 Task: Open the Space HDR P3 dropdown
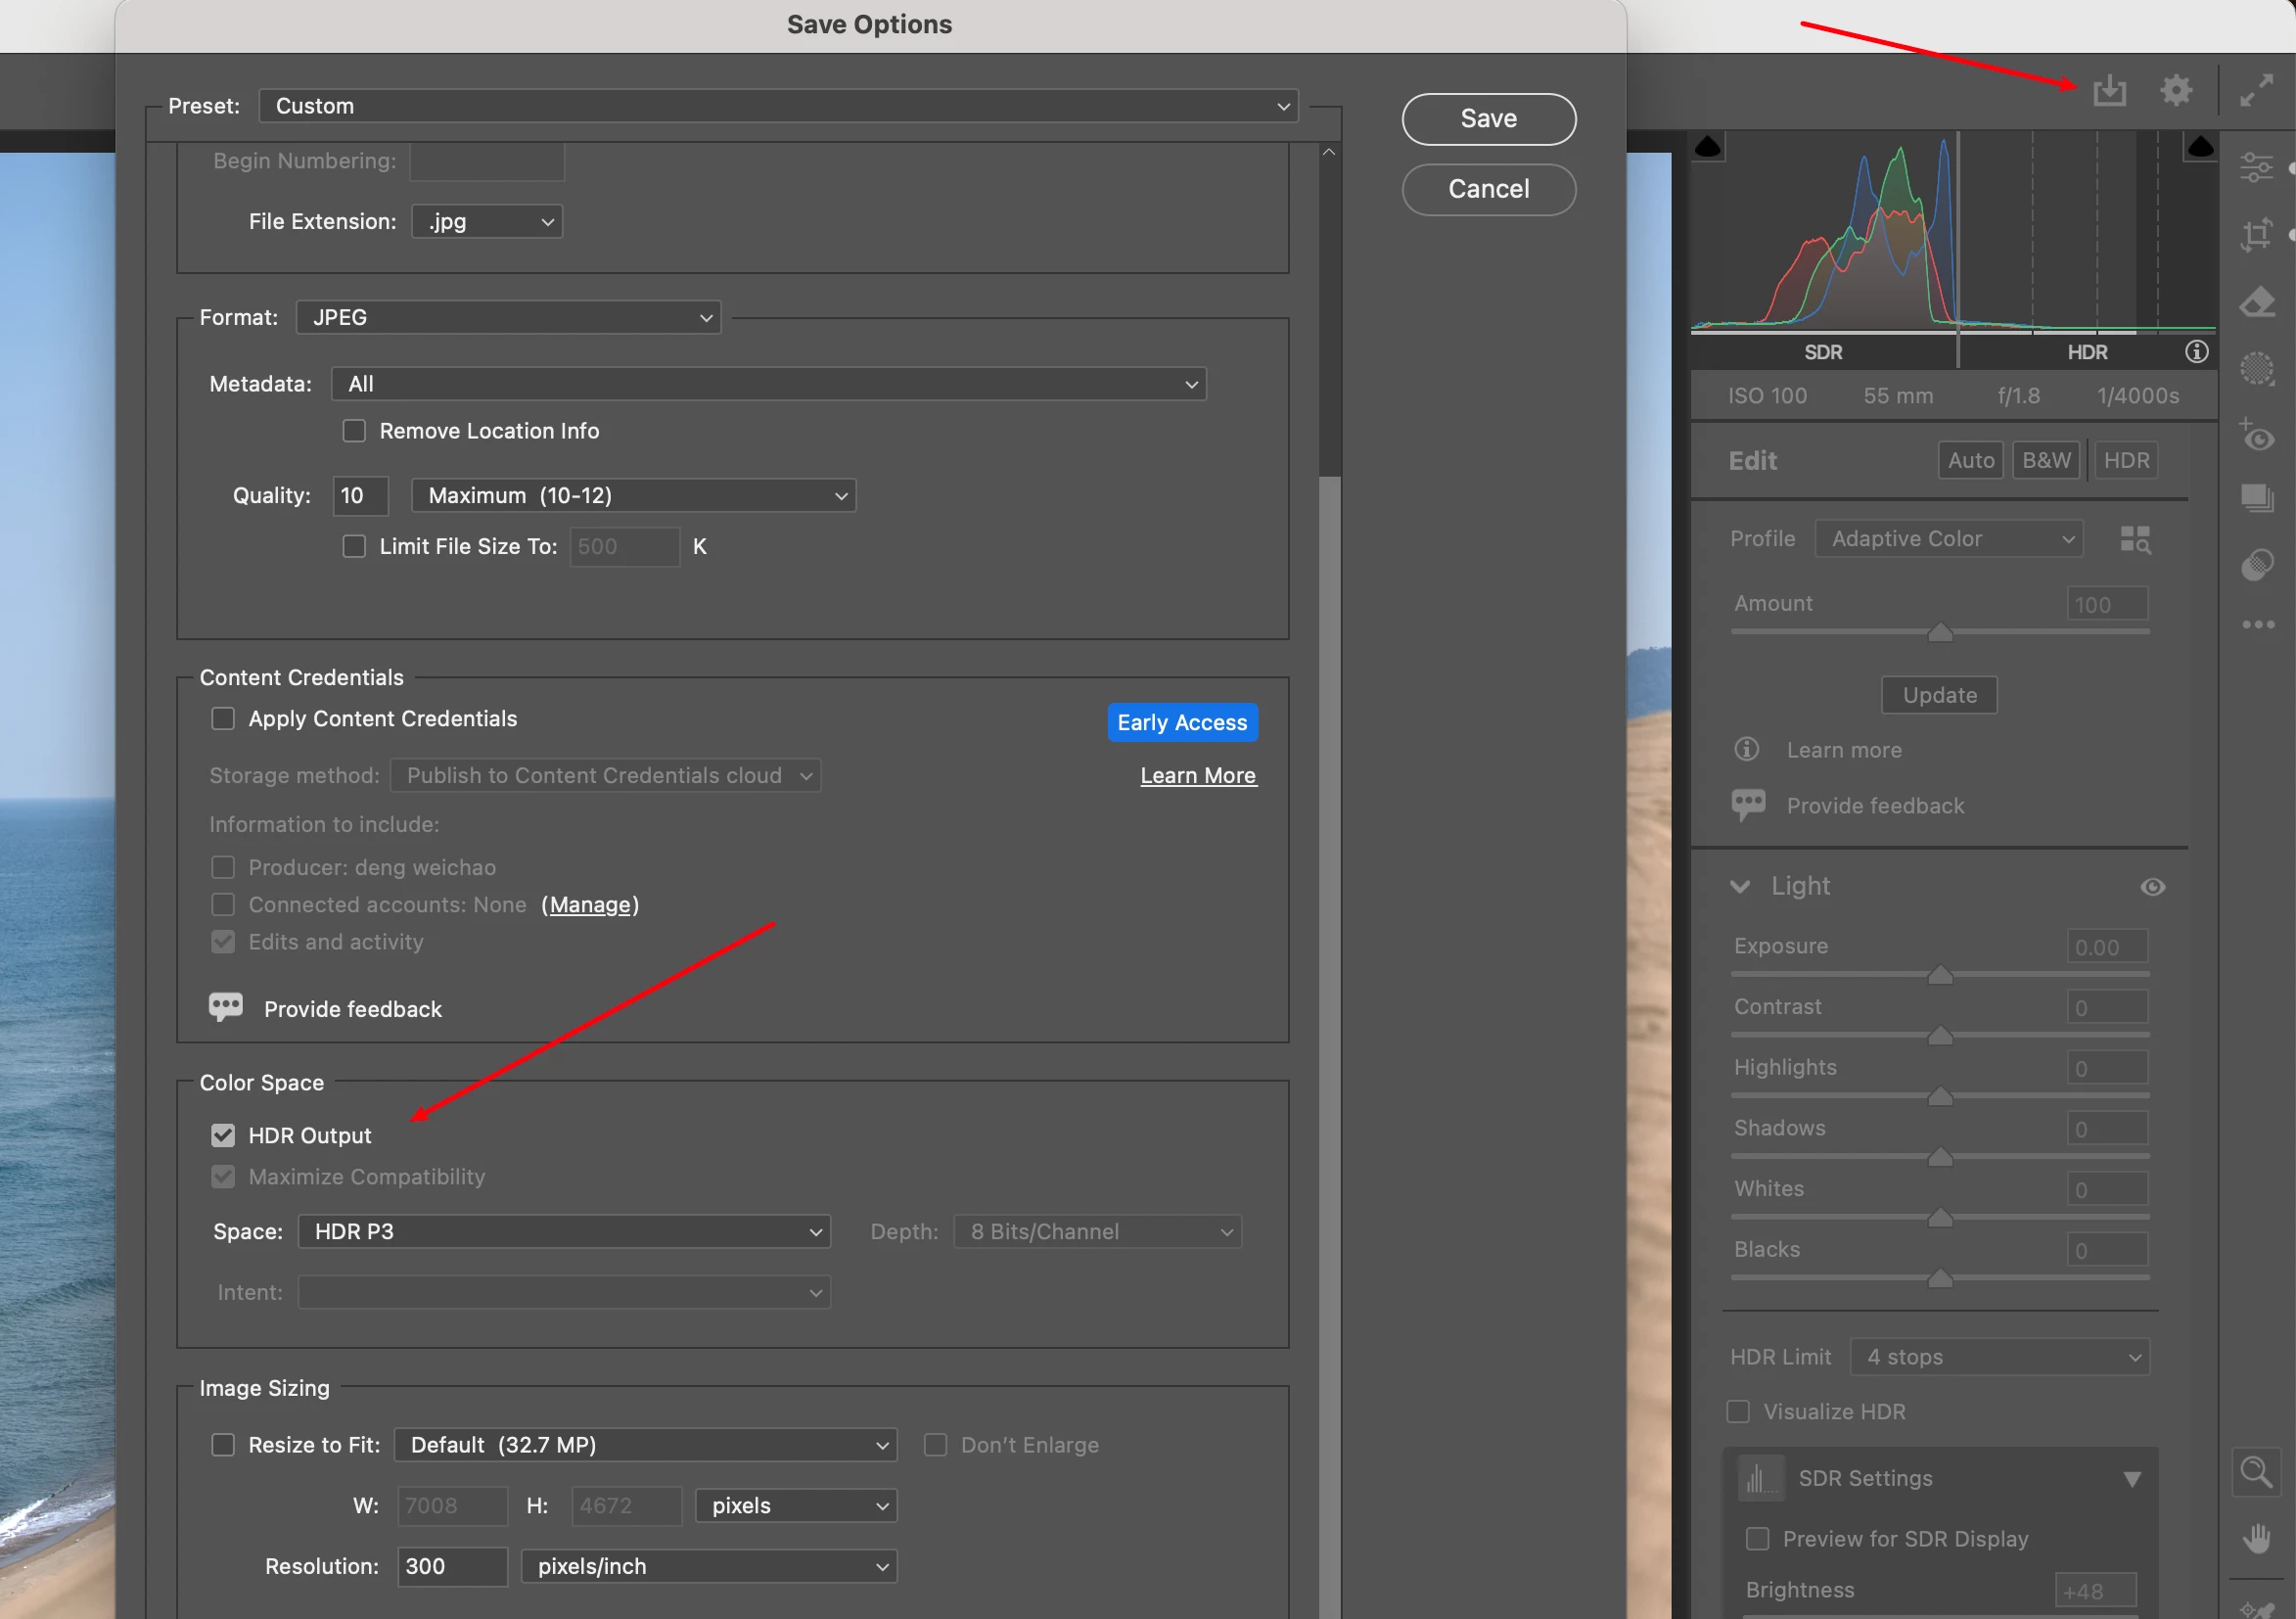pyautogui.click(x=564, y=1232)
